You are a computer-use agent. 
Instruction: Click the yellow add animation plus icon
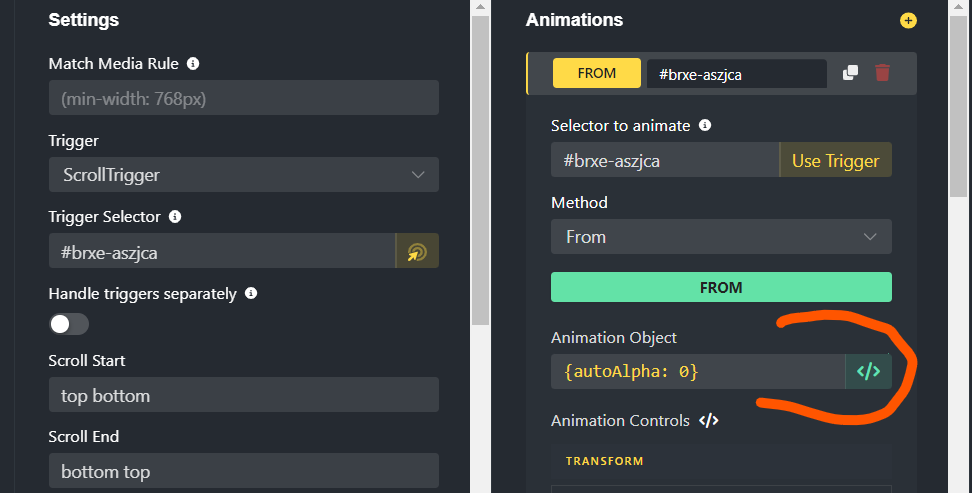click(x=908, y=20)
